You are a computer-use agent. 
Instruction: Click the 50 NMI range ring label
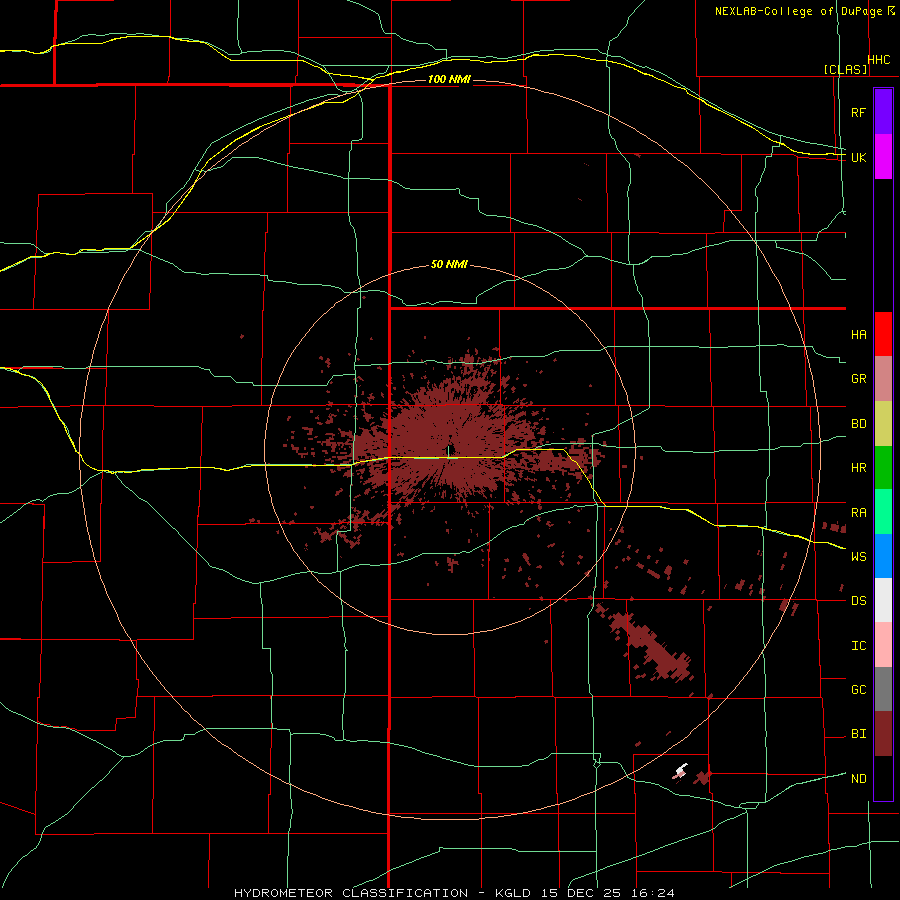[449, 264]
